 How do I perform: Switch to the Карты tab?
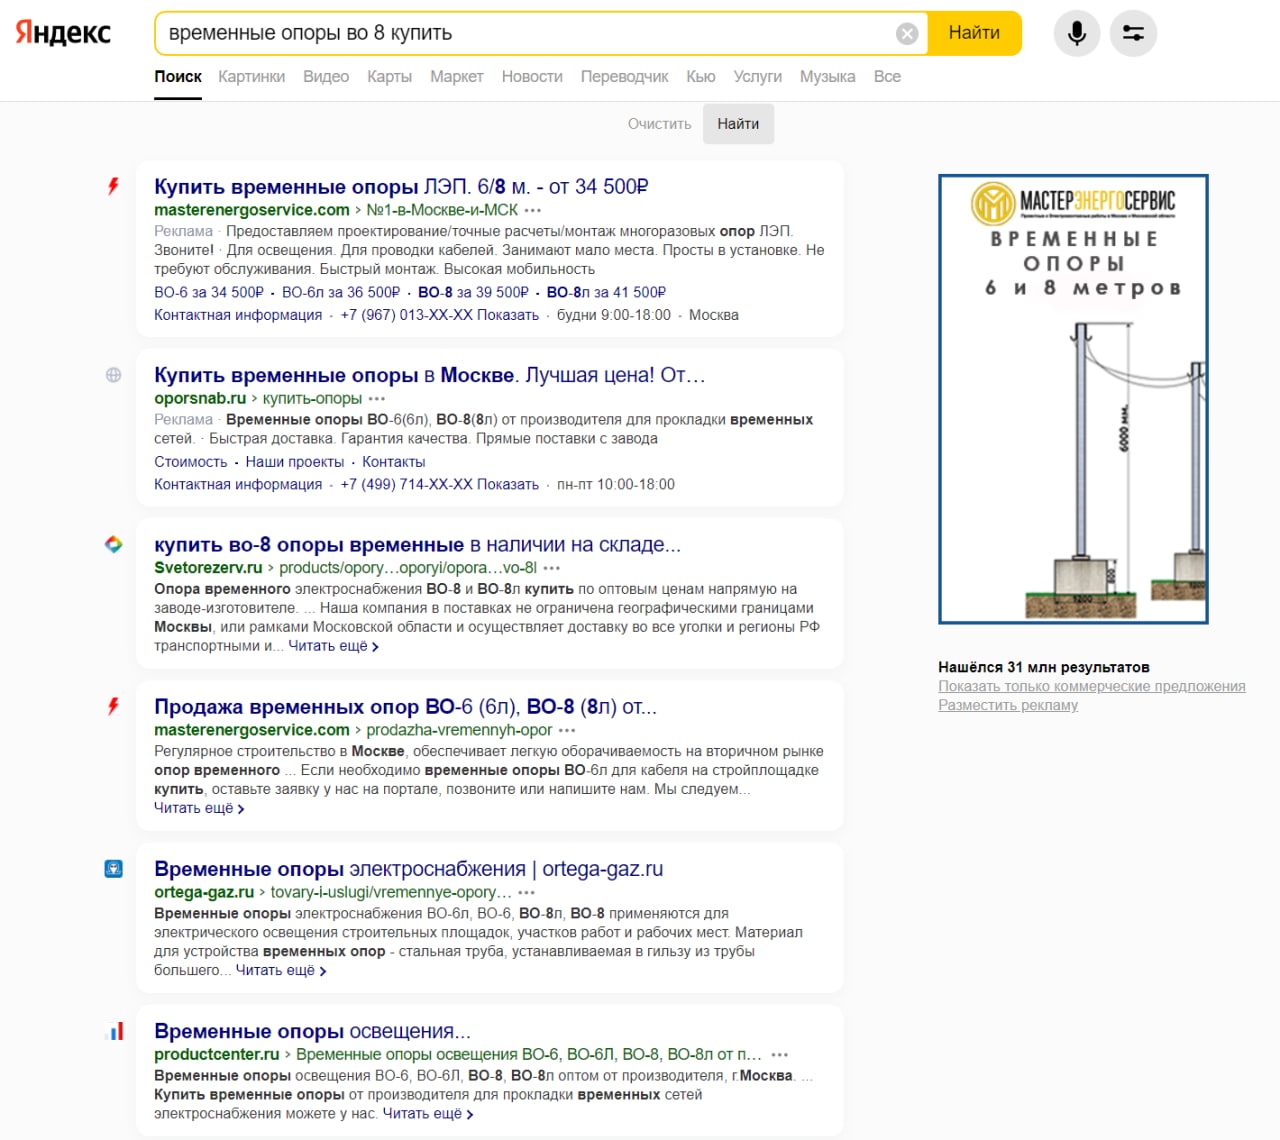[389, 76]
